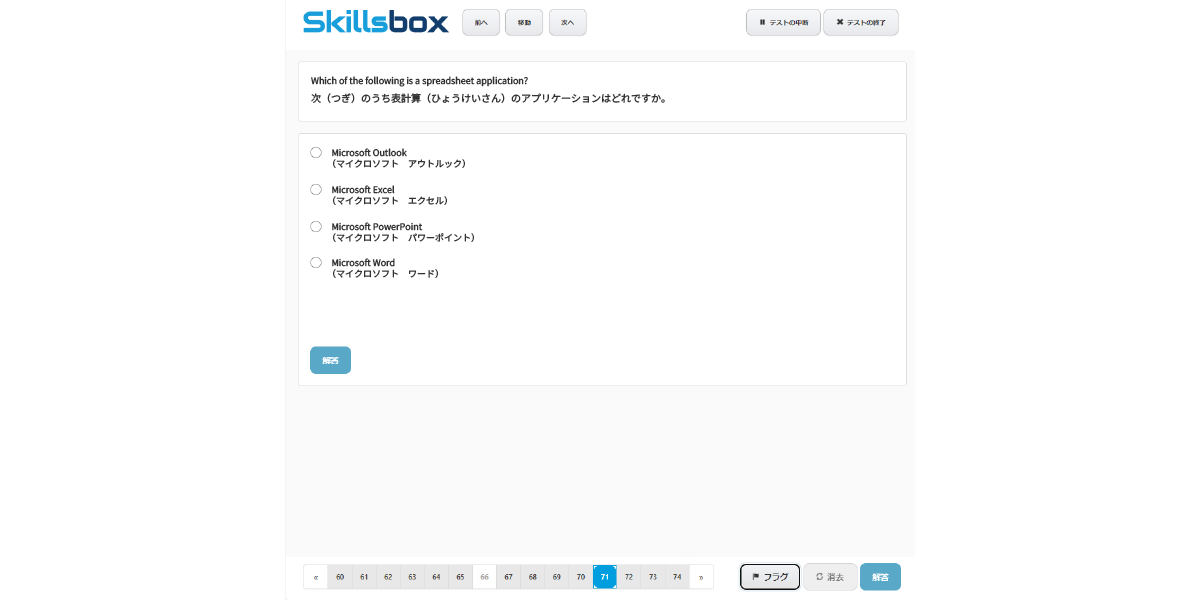
Task: Open the 移動 jump button
Action: (x=524, y=22)
